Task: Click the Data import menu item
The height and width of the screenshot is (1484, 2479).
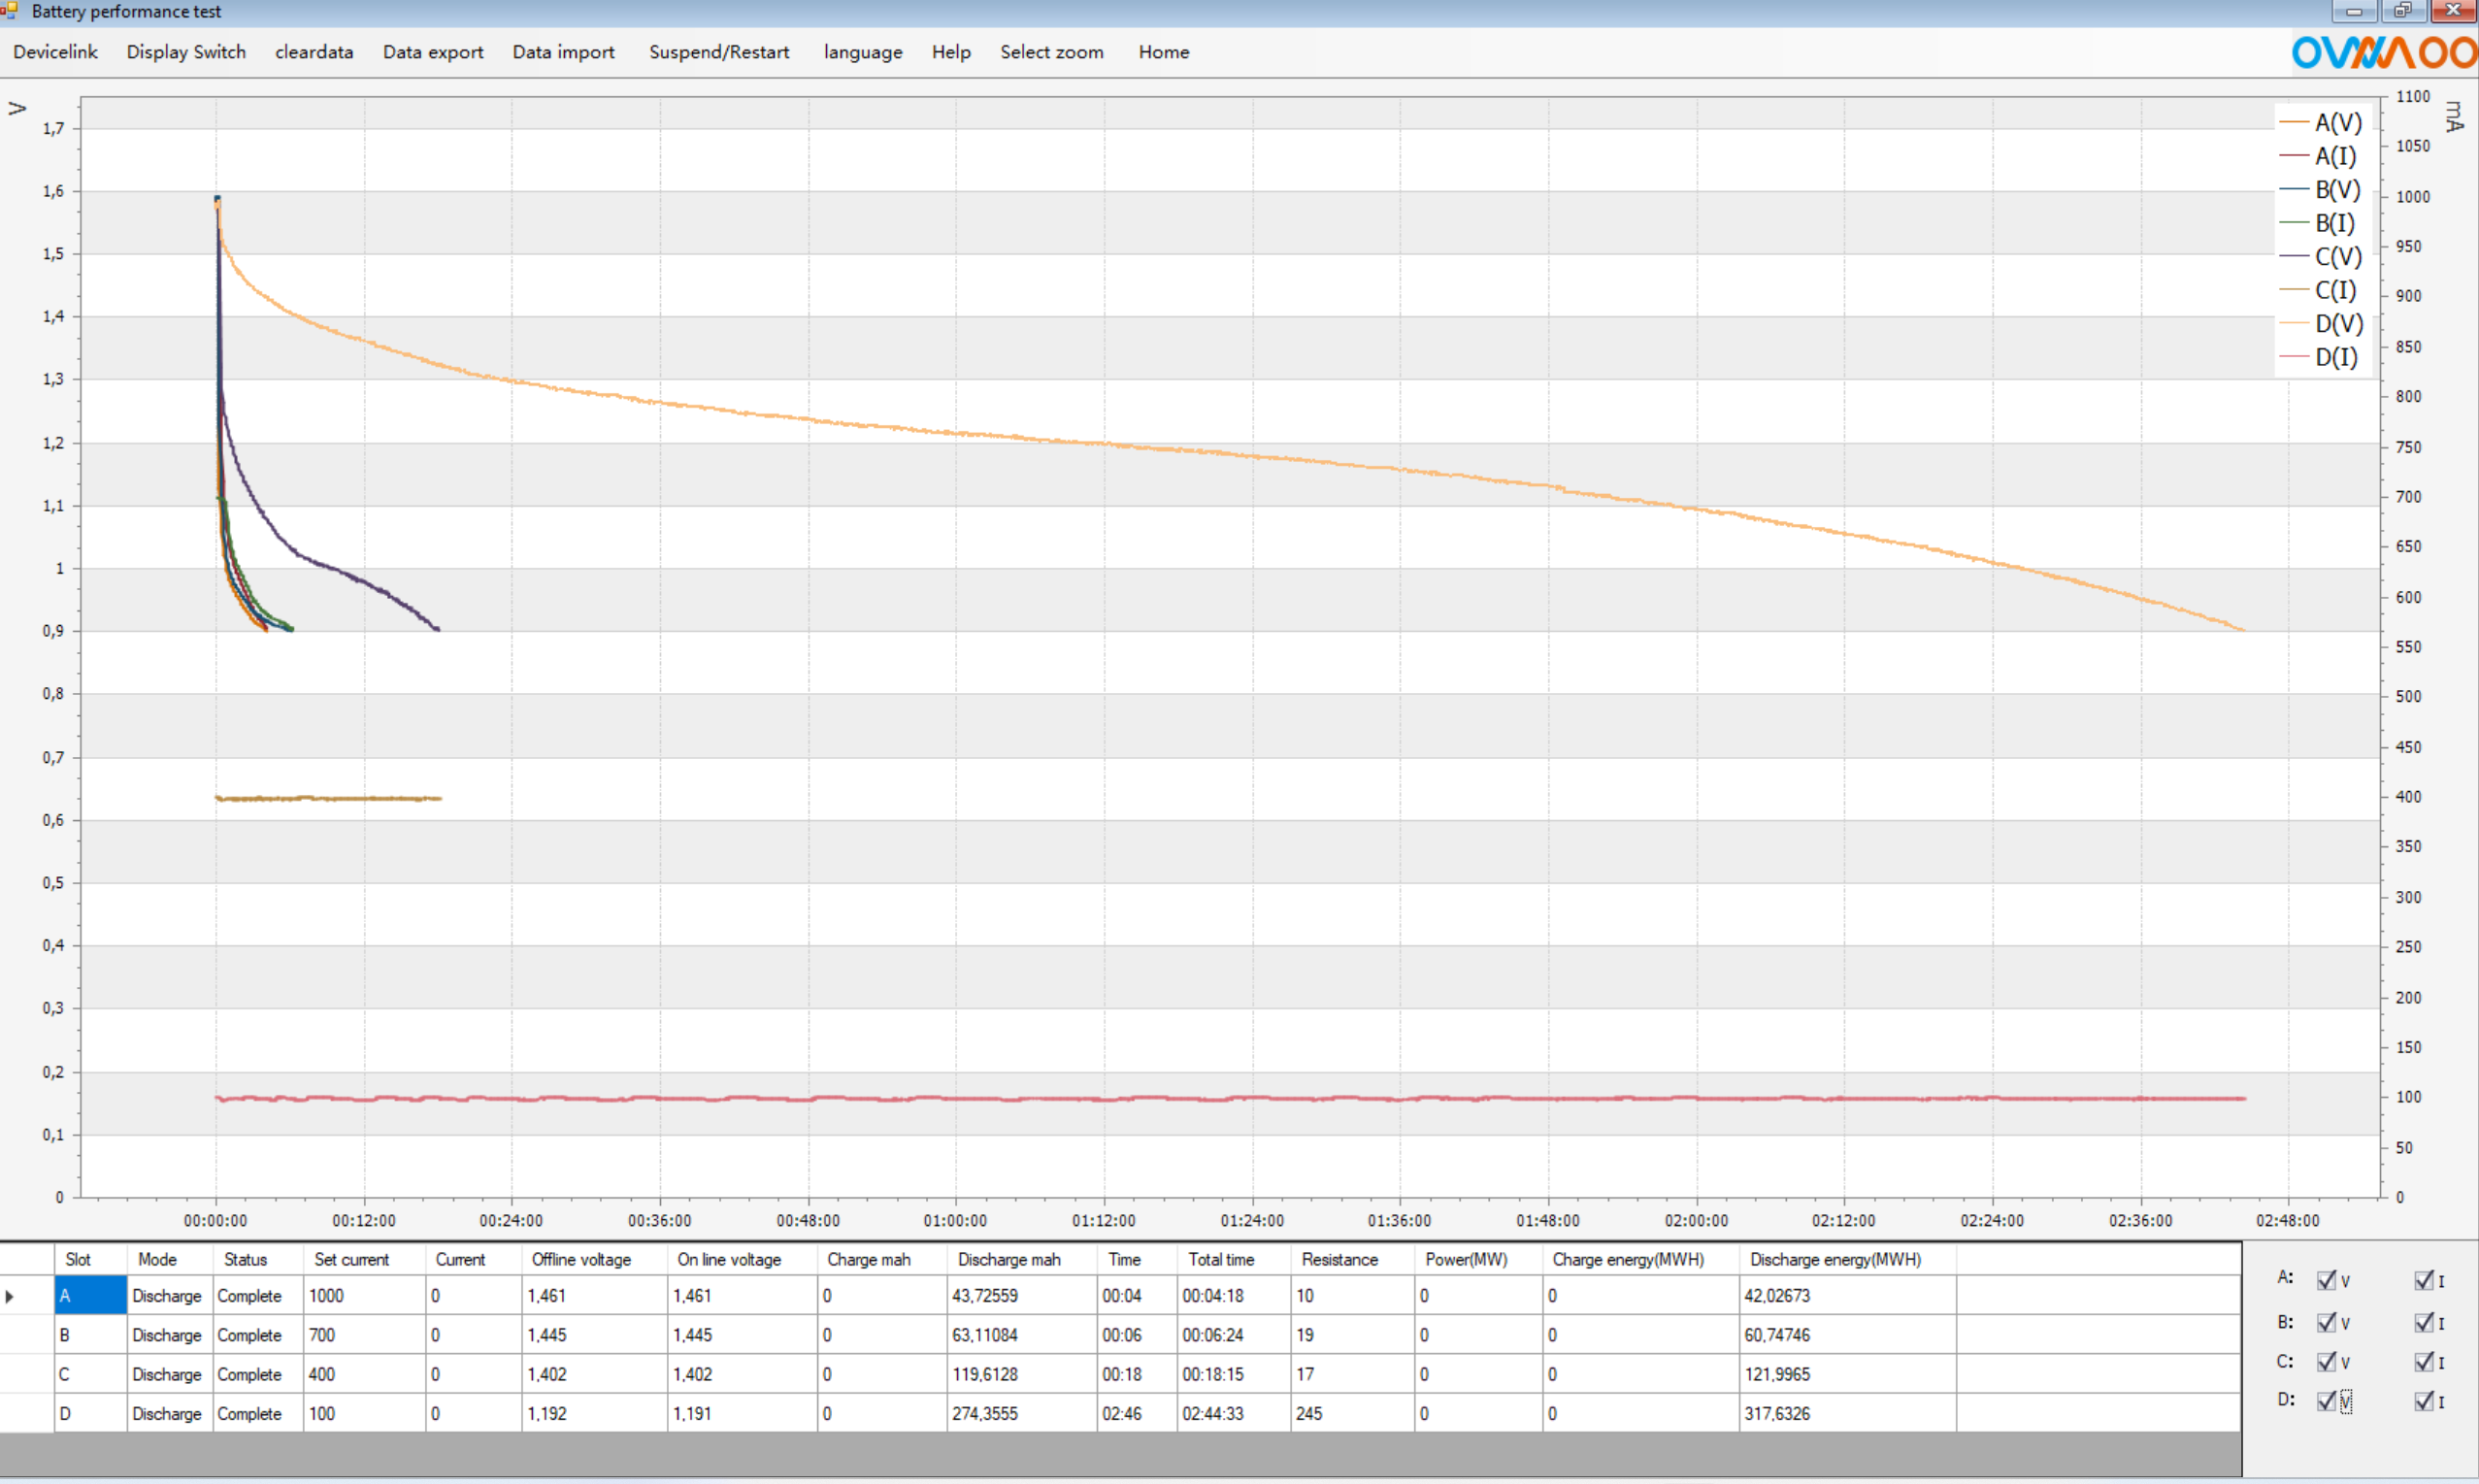Action: (x=563, y=52)
